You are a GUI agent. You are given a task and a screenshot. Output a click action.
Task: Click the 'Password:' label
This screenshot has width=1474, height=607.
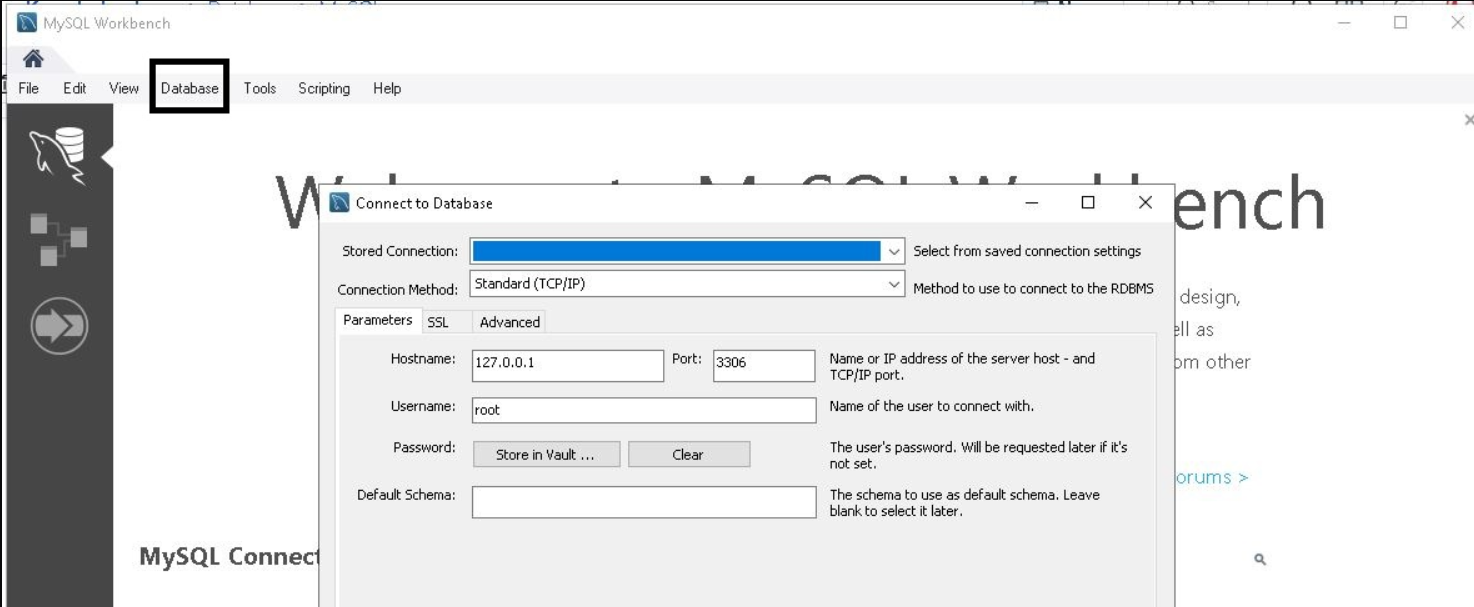coord(424,447)
